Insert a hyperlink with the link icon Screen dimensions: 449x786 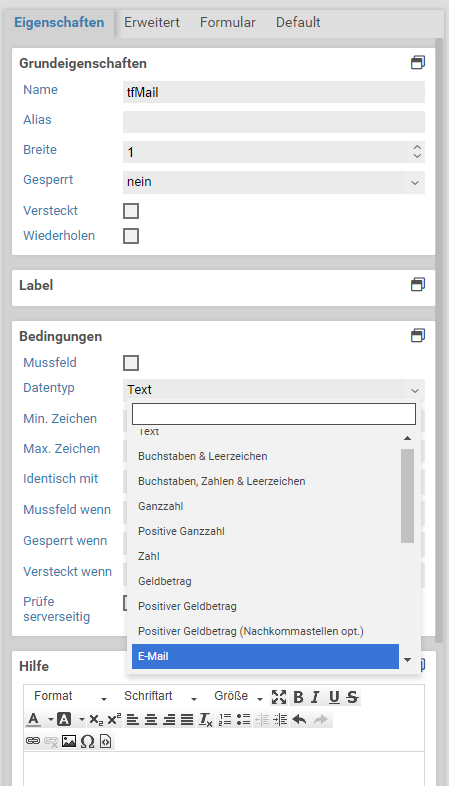click(x=33, y=741)
